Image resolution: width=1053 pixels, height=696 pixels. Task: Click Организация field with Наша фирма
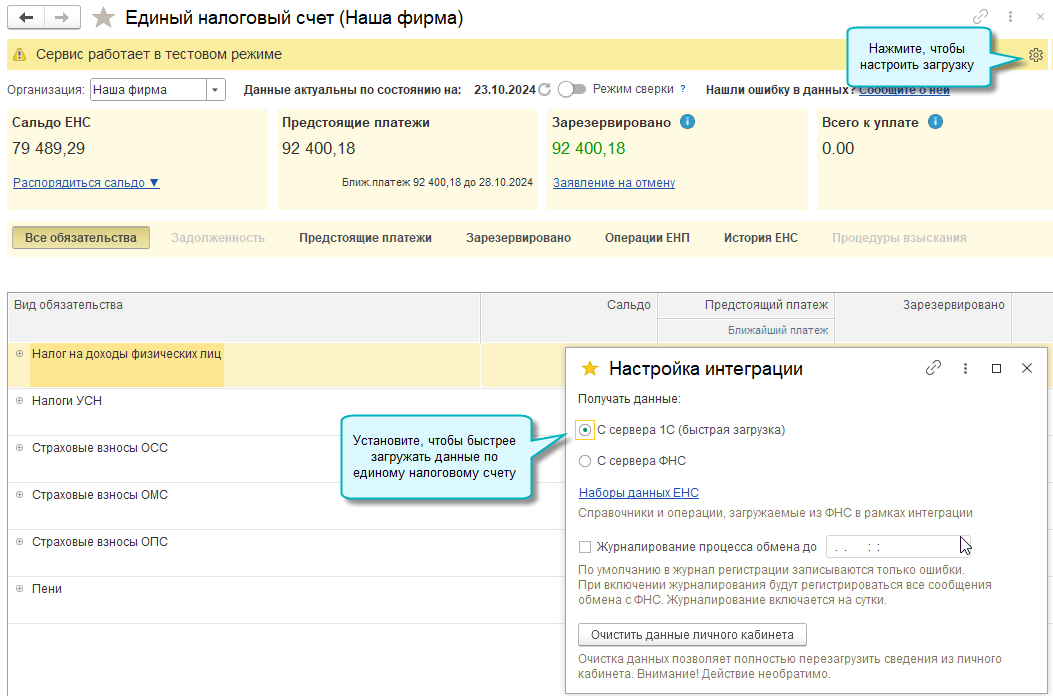coord(148,90)
